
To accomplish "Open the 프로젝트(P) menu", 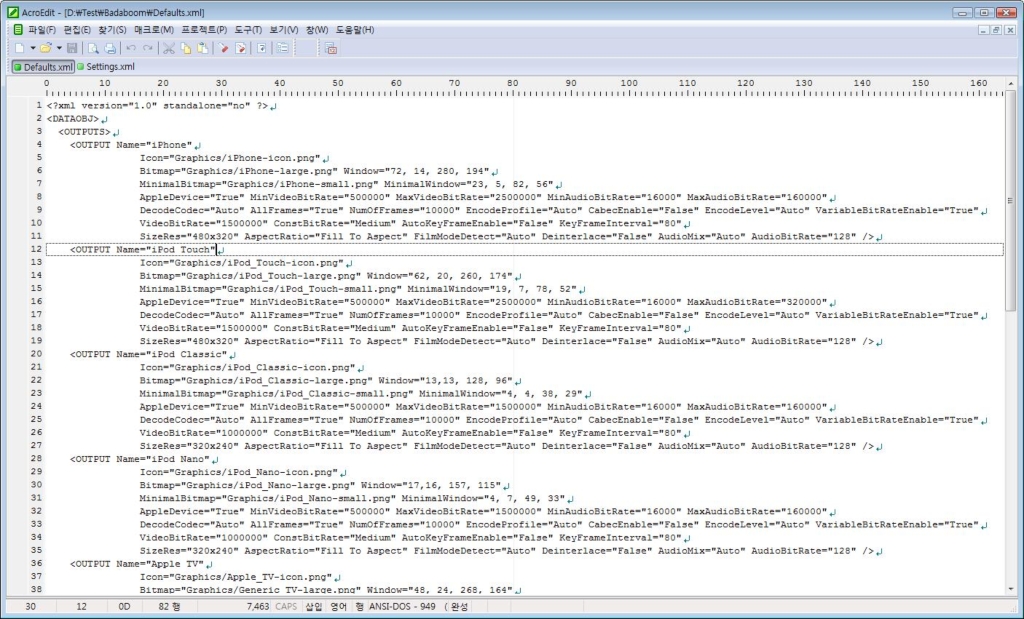I will (x=204, y=30).
